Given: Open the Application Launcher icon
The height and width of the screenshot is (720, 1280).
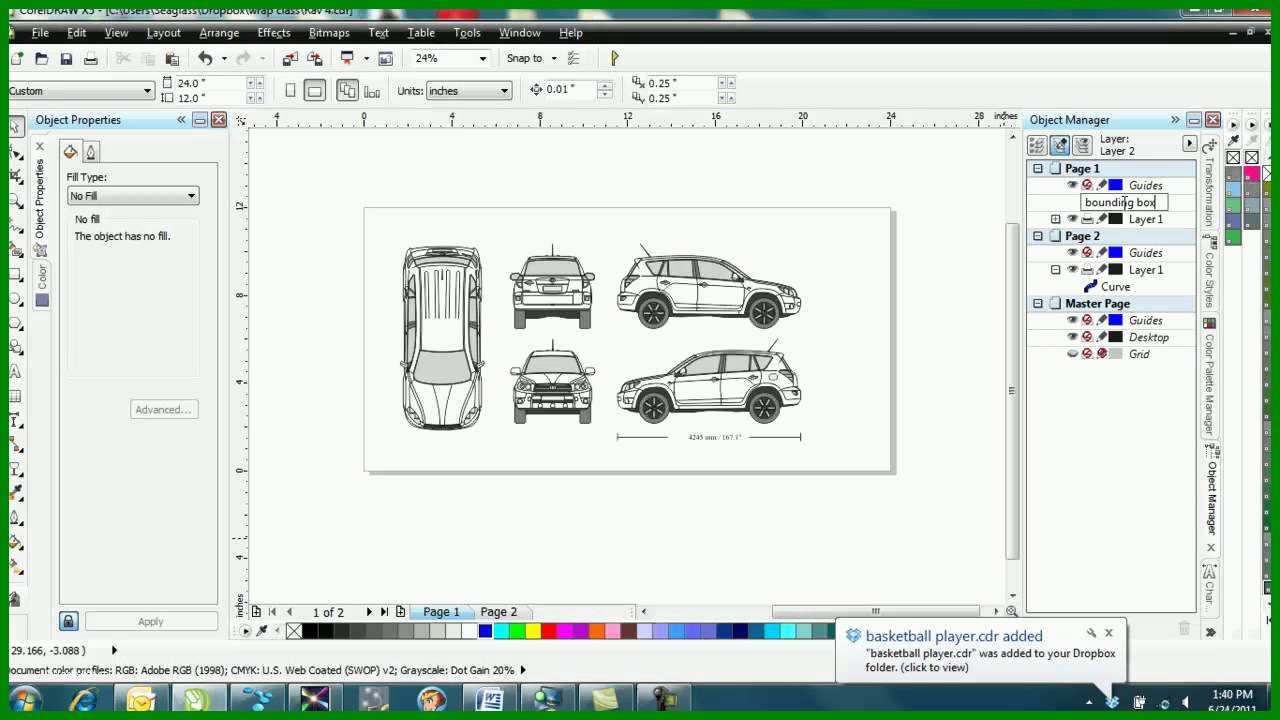Looking at the screenshot, I should point(348,59).
